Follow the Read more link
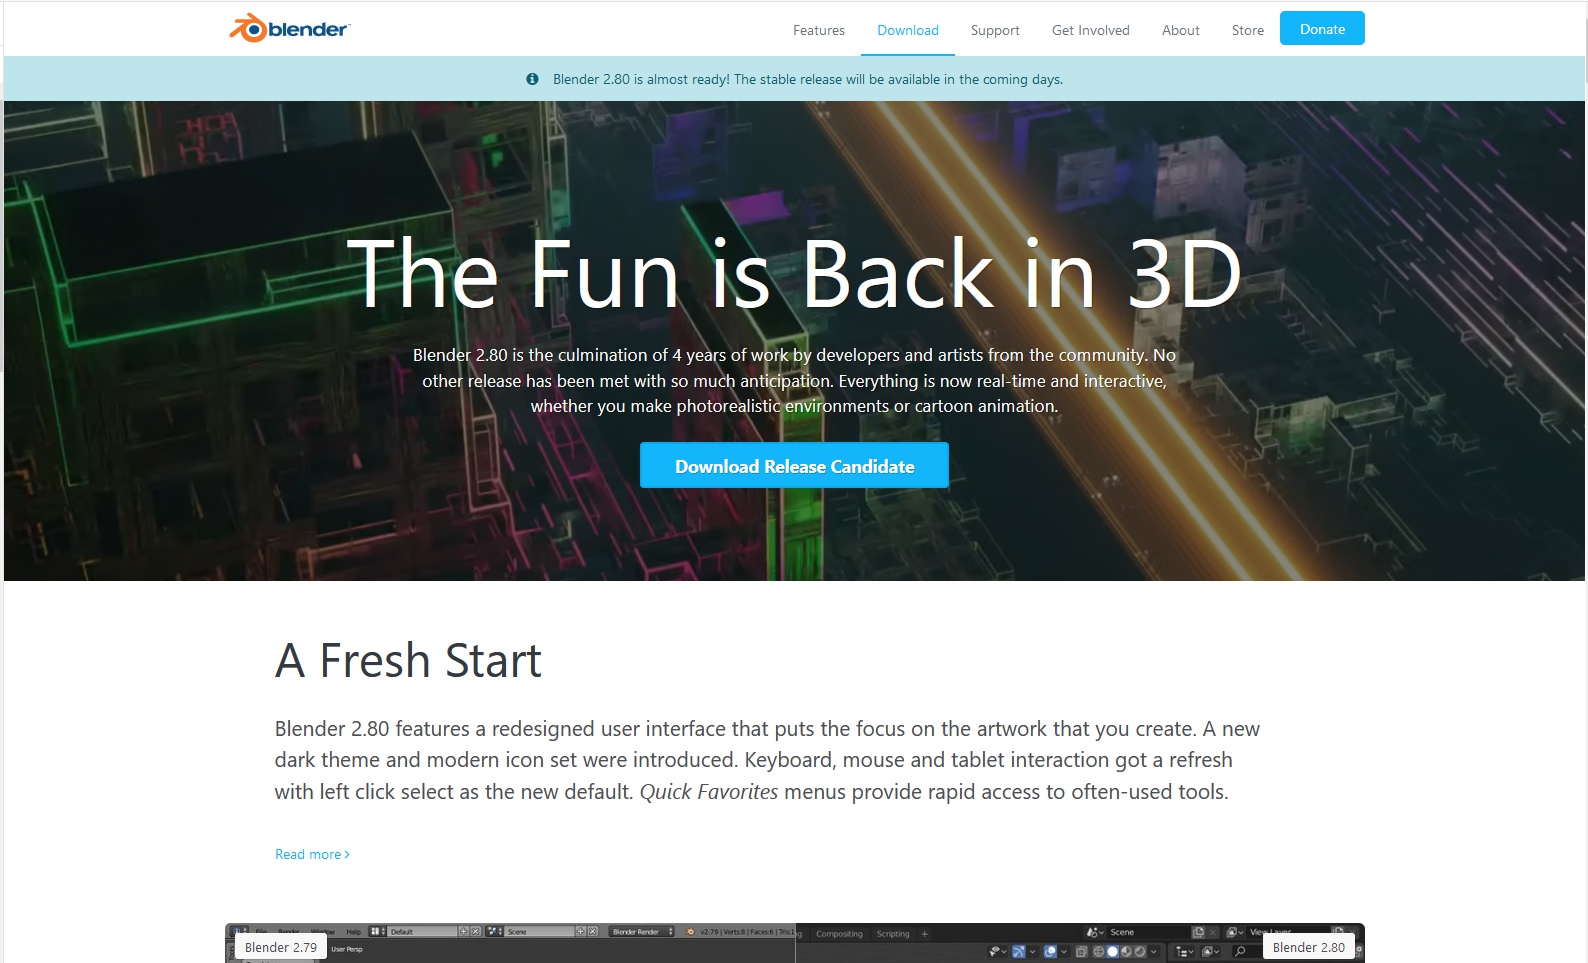 click(x=312, y=854)
